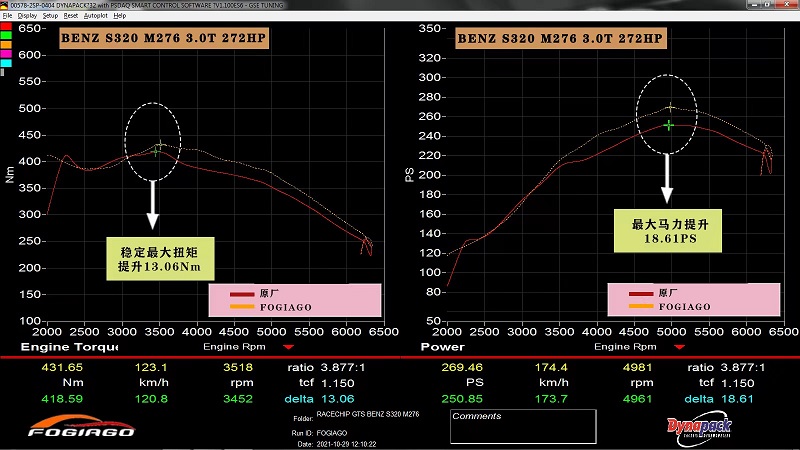Open the Display menu
The height and width of the screenshot is (450, 800).
[27, 16]
